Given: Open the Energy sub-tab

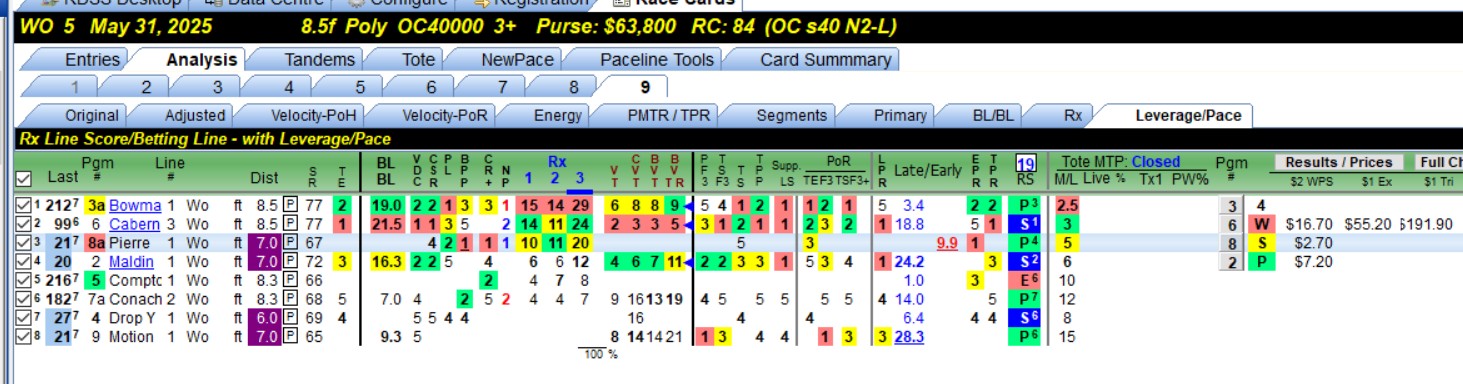Looking at the screenshot, I should pyautogui.click(x=557, y=115).
